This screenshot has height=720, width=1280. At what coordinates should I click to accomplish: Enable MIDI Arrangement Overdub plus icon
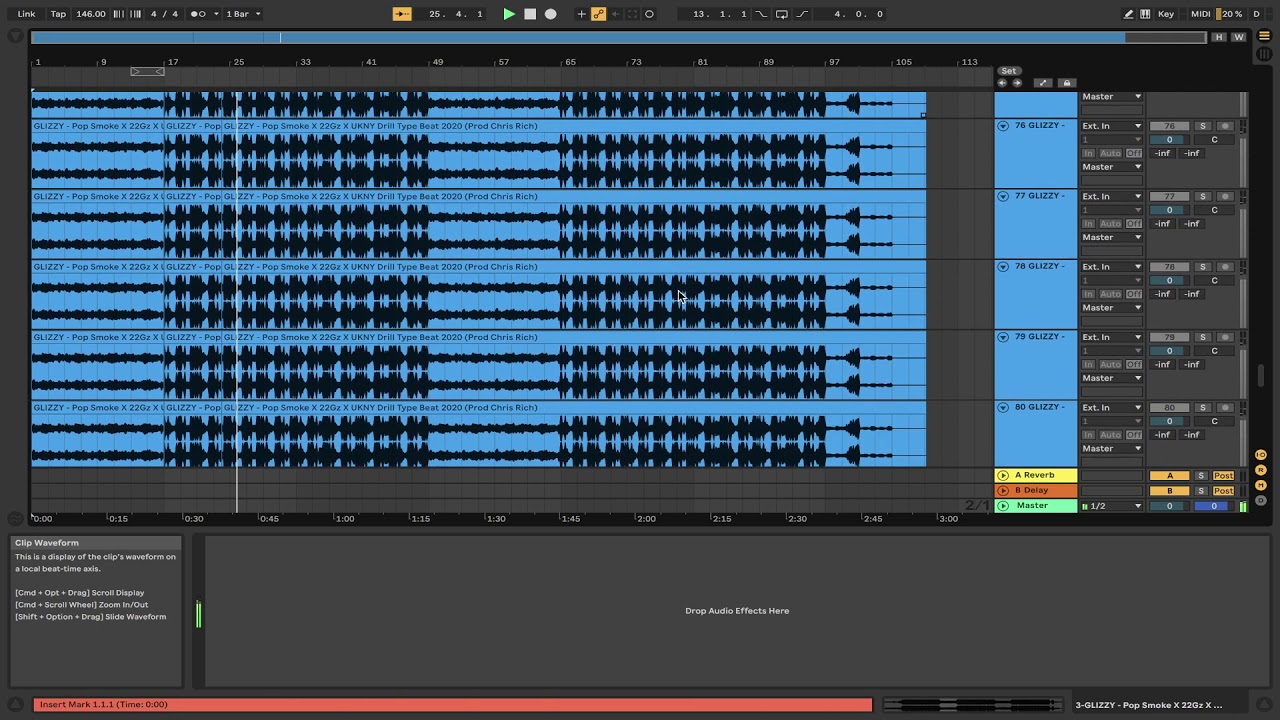[581, 14]
